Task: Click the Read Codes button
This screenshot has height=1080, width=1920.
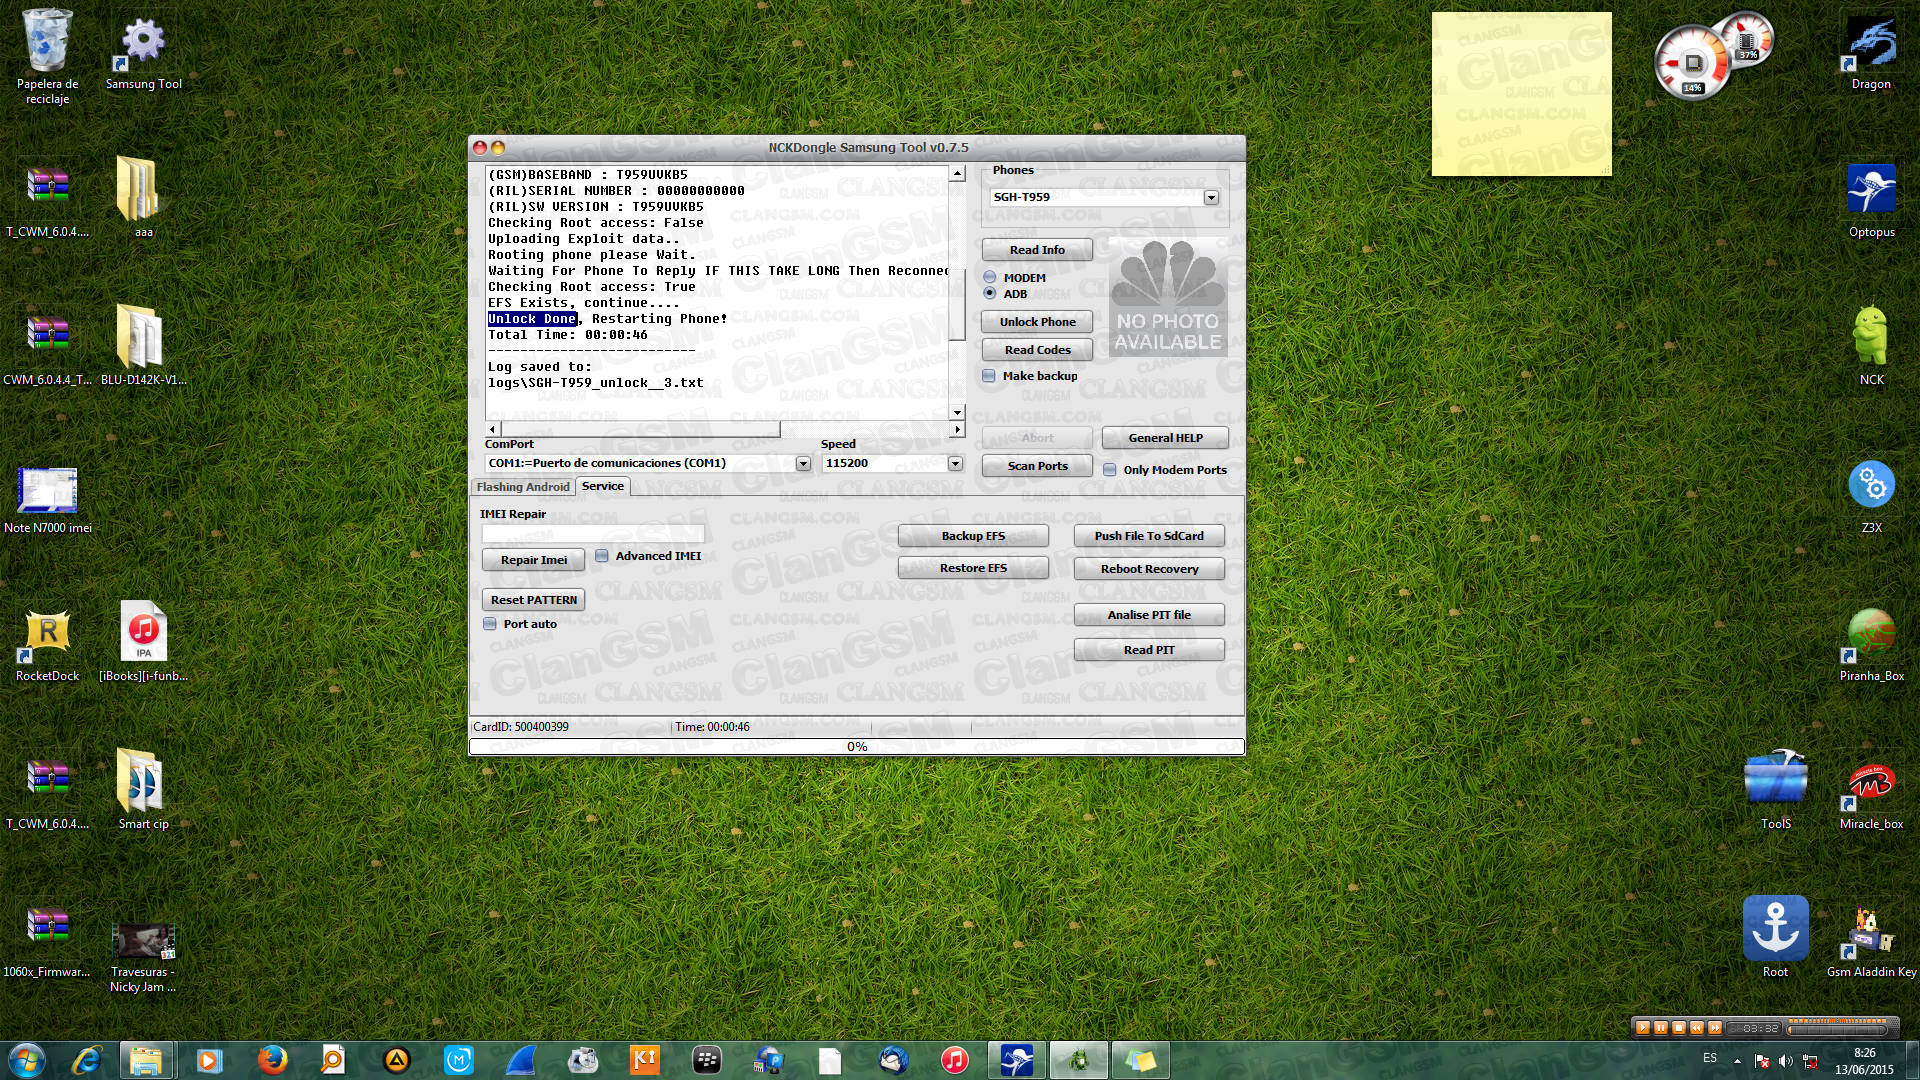Action: pyautogui.click(x=1037, y=350)
